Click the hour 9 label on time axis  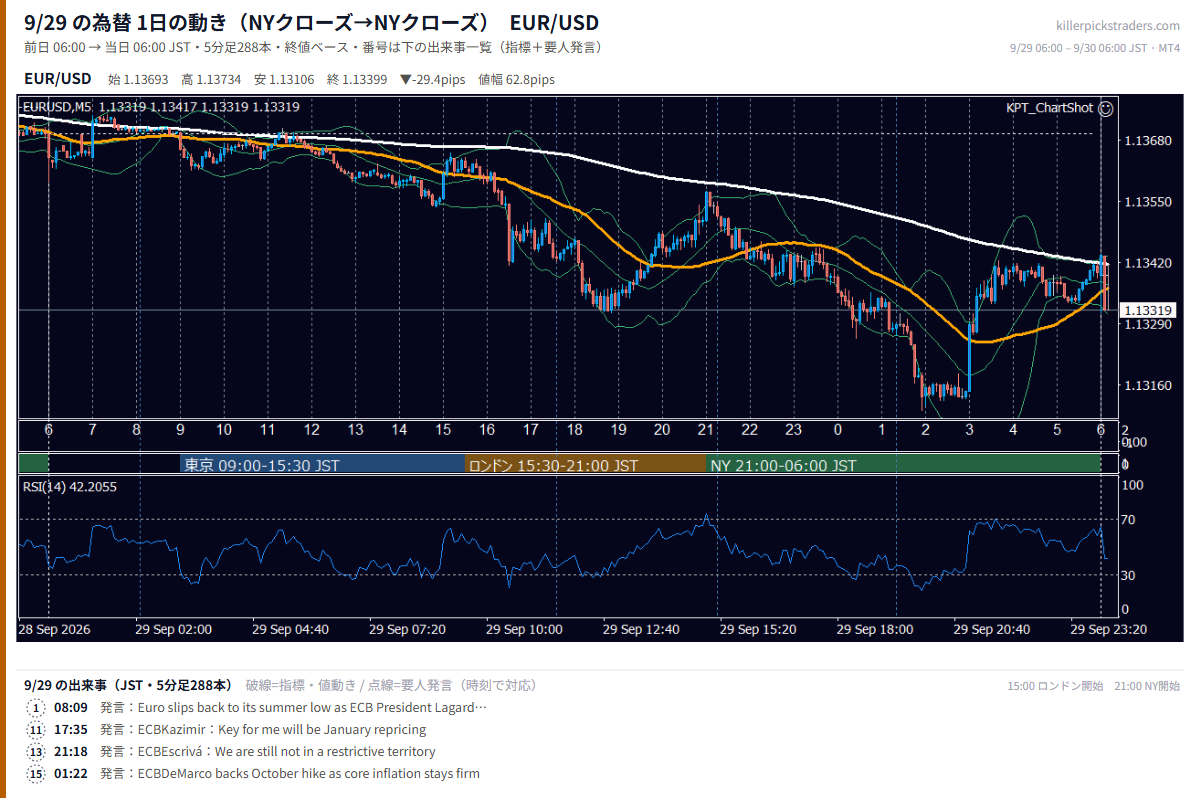[180, 429]
